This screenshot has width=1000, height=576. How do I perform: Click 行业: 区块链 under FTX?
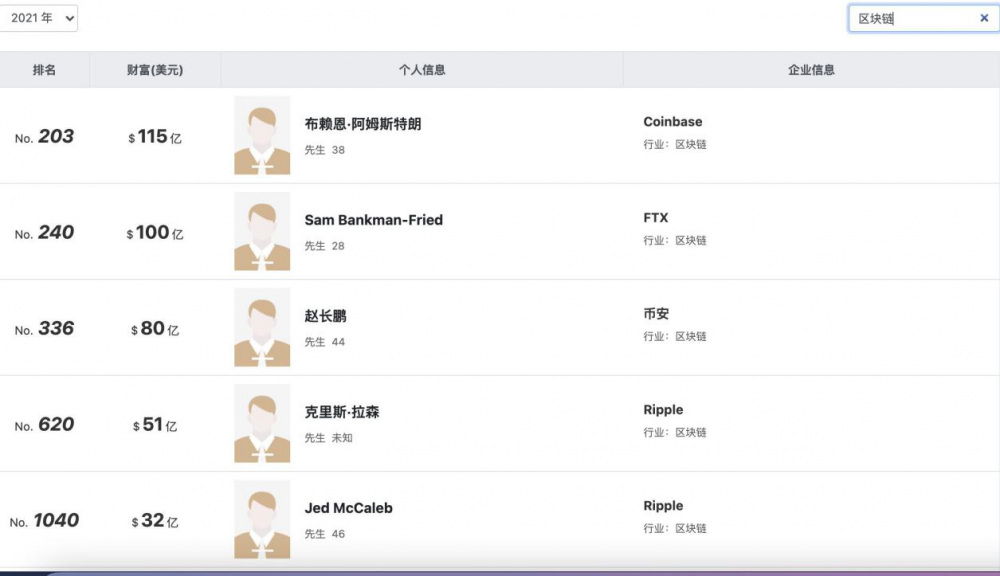(675, 240)
